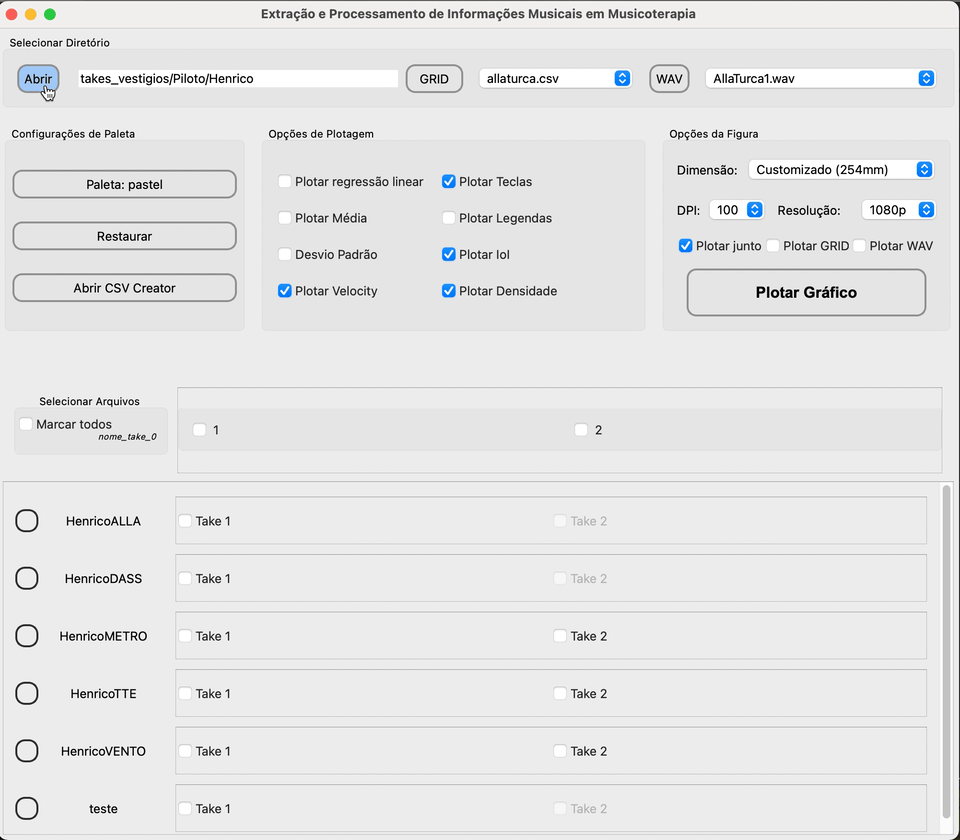960x840 pixels.
Task: Disable the Plotar Velocity checkbox
Action: click(x=285, y=291)
